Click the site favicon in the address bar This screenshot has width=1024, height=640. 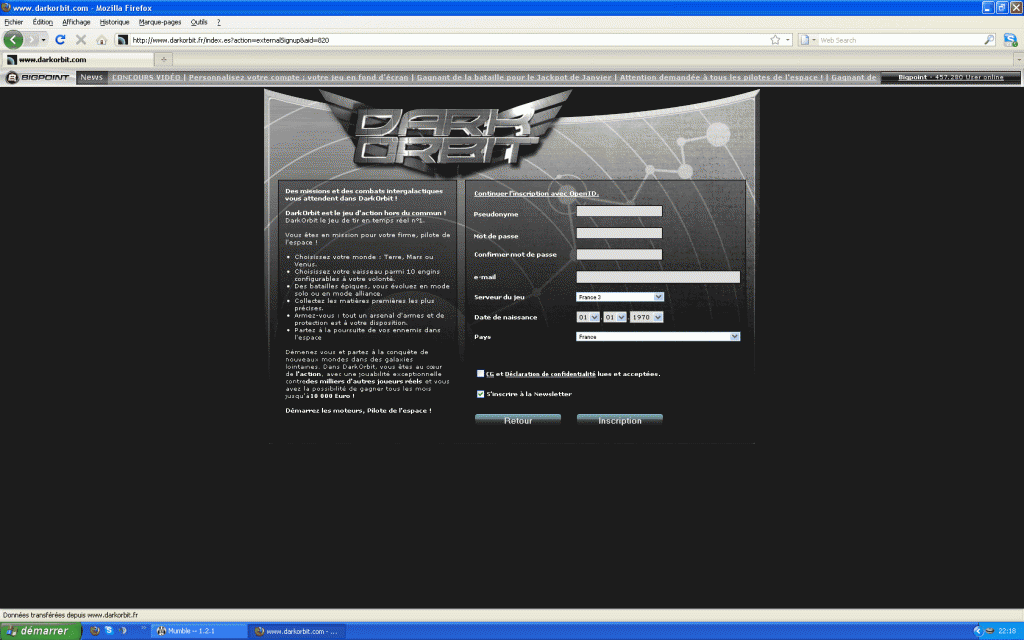122,40
